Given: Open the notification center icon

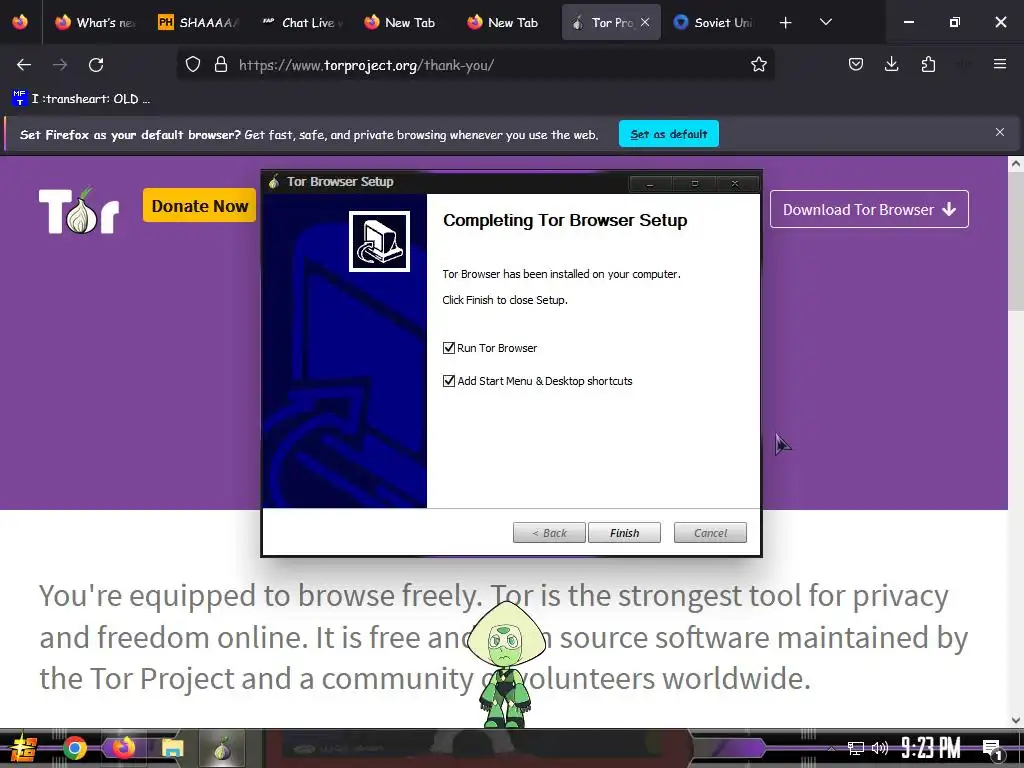Looking at the screenshot, I should (992, 749).
